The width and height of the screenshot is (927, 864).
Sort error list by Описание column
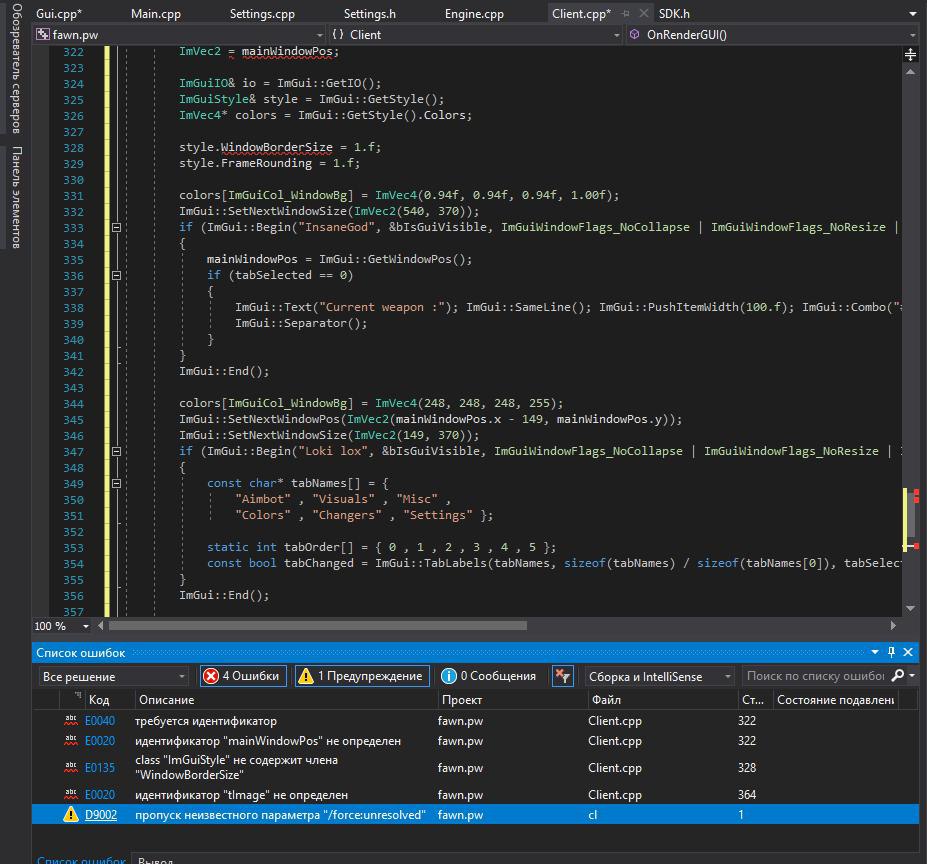(166, 700)
